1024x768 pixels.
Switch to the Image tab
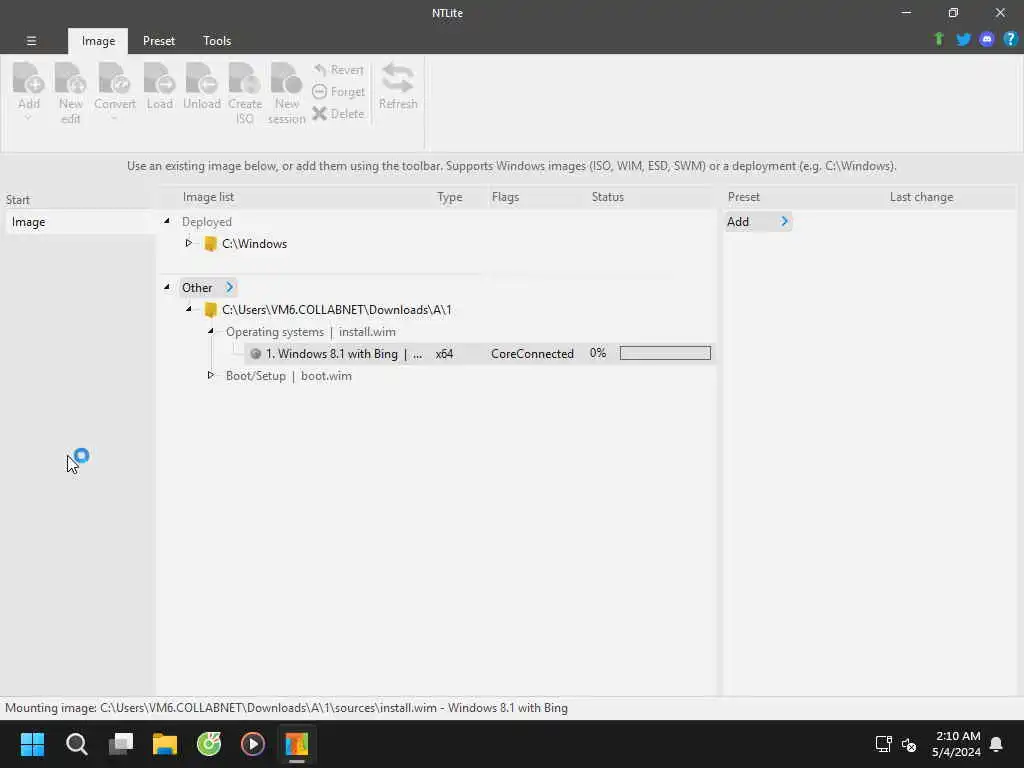98,40
